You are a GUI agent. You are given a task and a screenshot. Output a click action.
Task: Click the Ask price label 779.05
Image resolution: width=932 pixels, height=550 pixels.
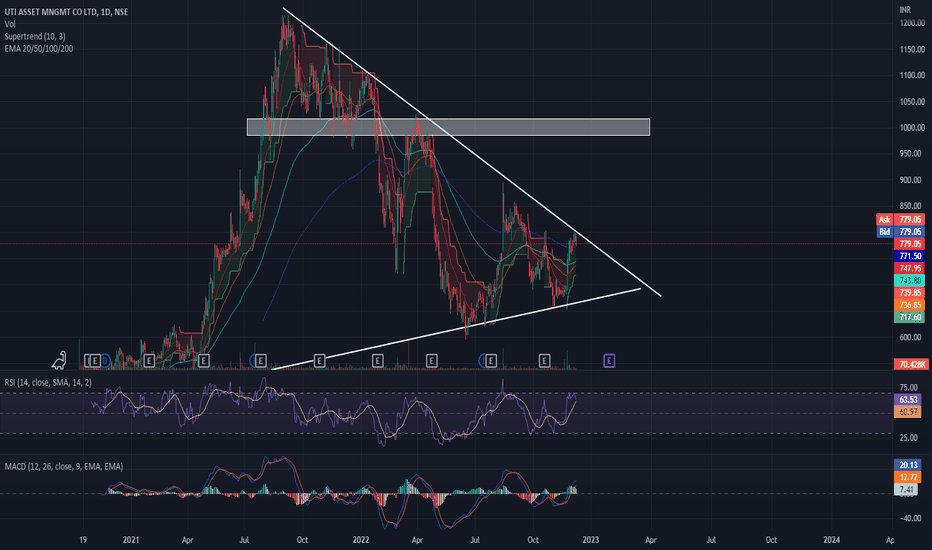pos(900,219)
